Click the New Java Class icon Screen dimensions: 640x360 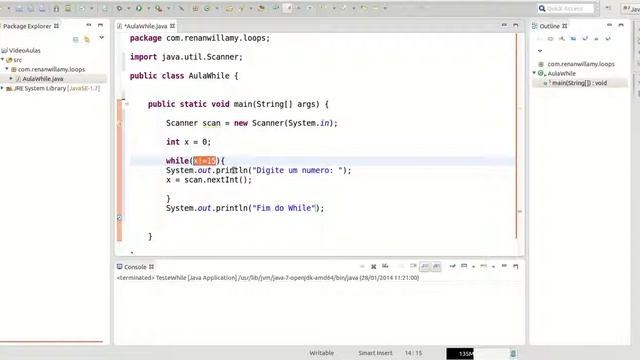[207, 8]
